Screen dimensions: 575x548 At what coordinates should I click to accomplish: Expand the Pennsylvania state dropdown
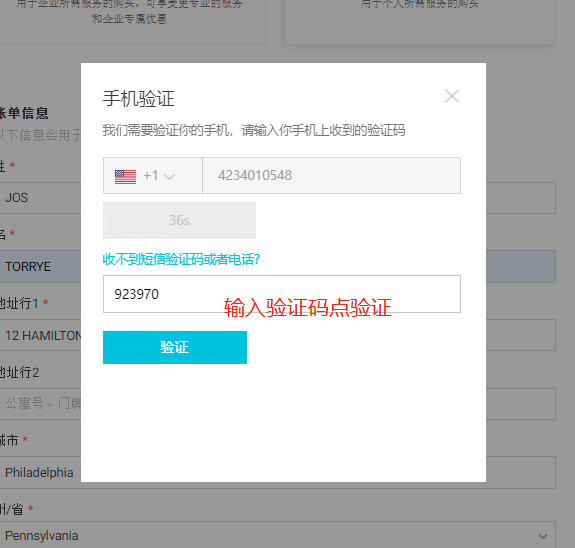tap(278, 535)
